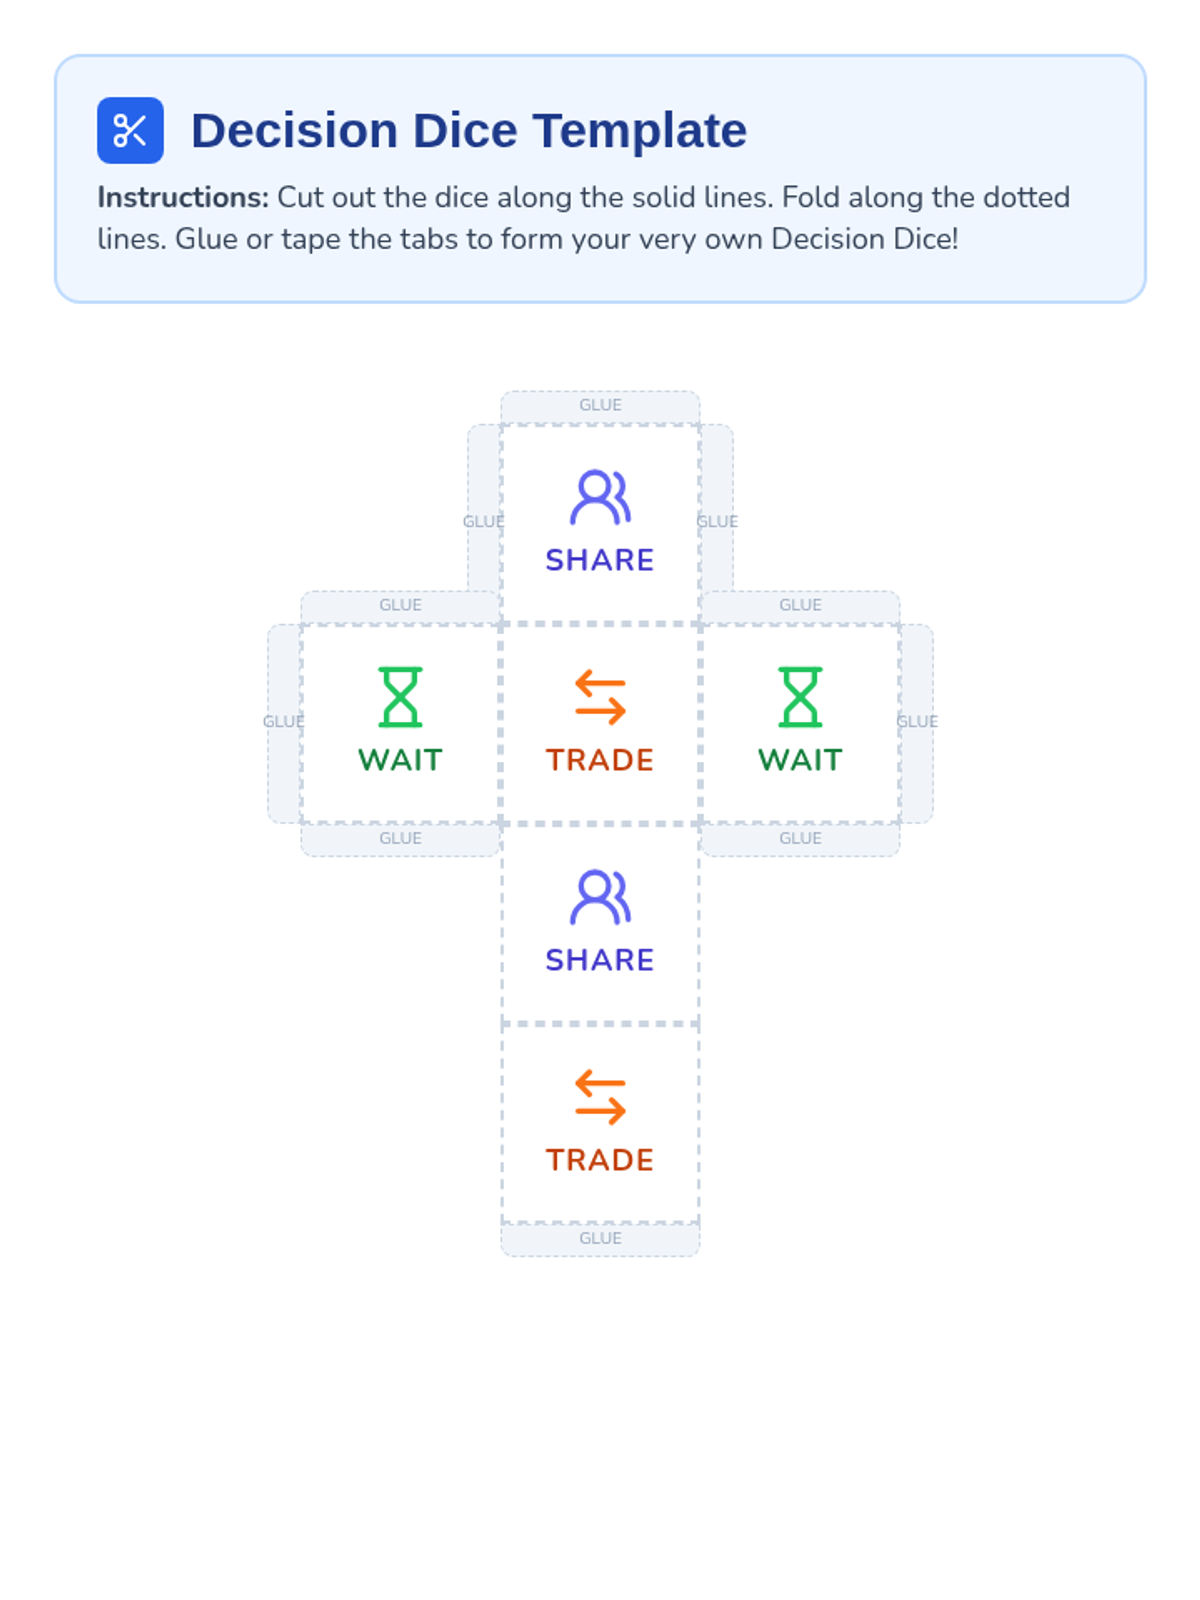Viewport: 1200px width, 1600px height.
Task: Click the top SHARE text label
Action: coord(600,560)
